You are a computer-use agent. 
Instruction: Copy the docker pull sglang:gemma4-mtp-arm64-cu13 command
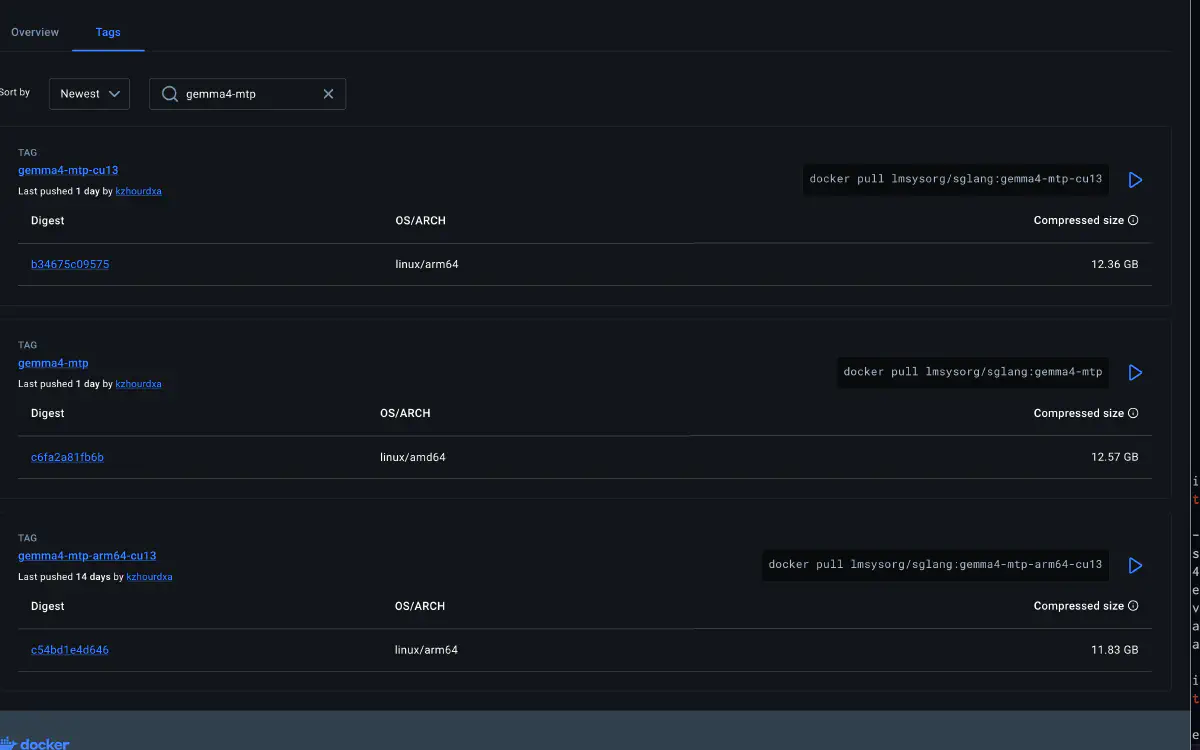click(x=935, y=565)
